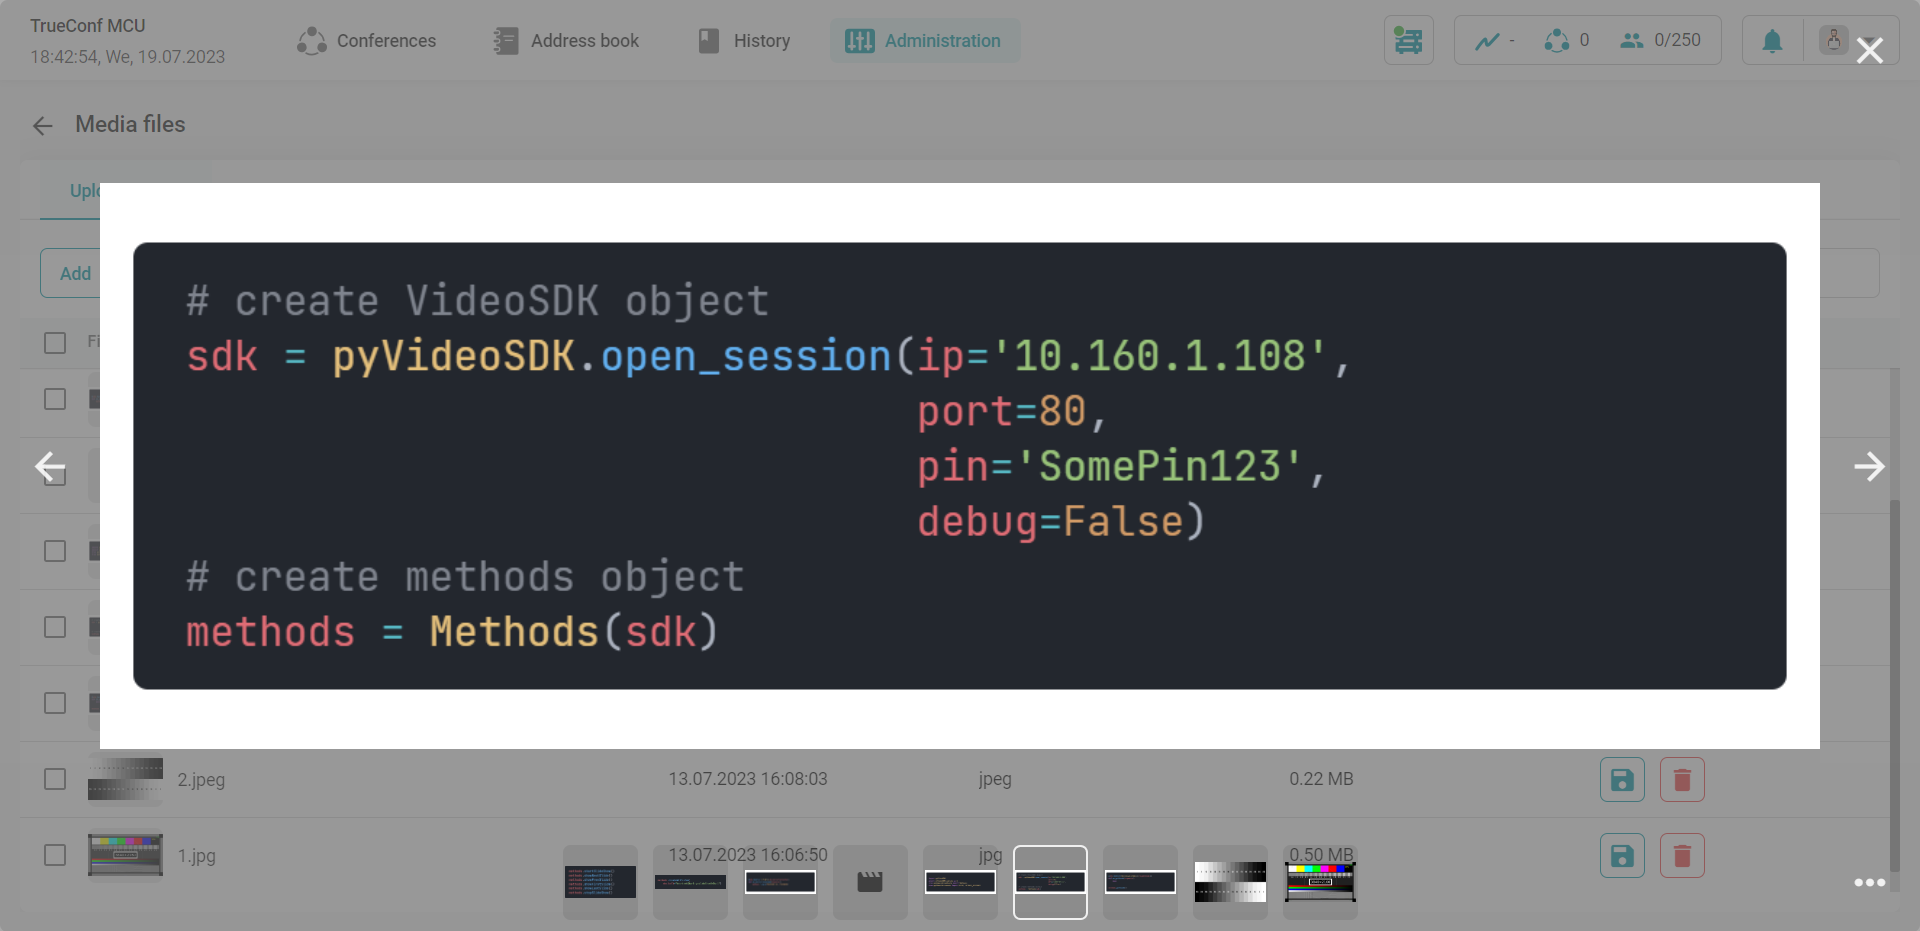The image size is (1920, 931).
Task: Click the server status icon in the header
Action: [x=1408, y=41]
